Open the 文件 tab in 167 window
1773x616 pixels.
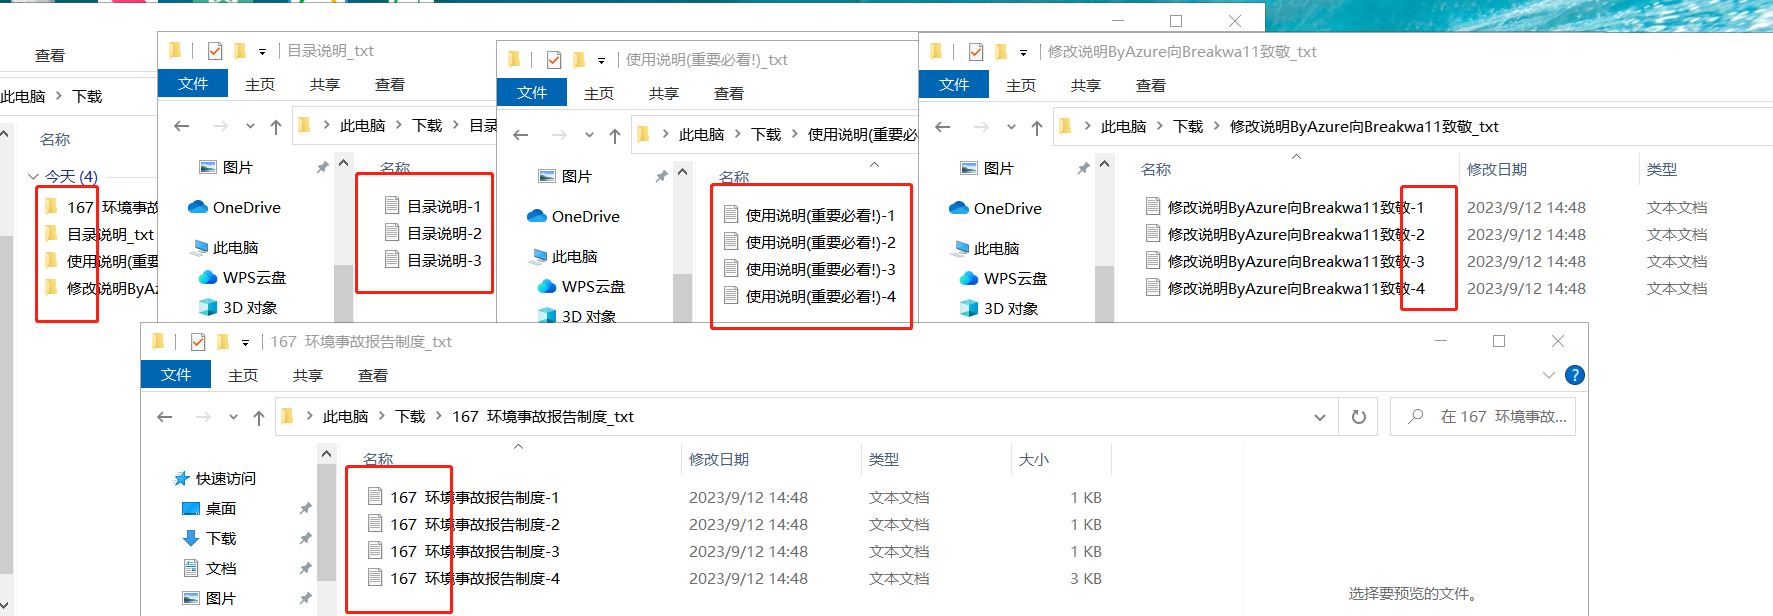(x=176, y=374)
